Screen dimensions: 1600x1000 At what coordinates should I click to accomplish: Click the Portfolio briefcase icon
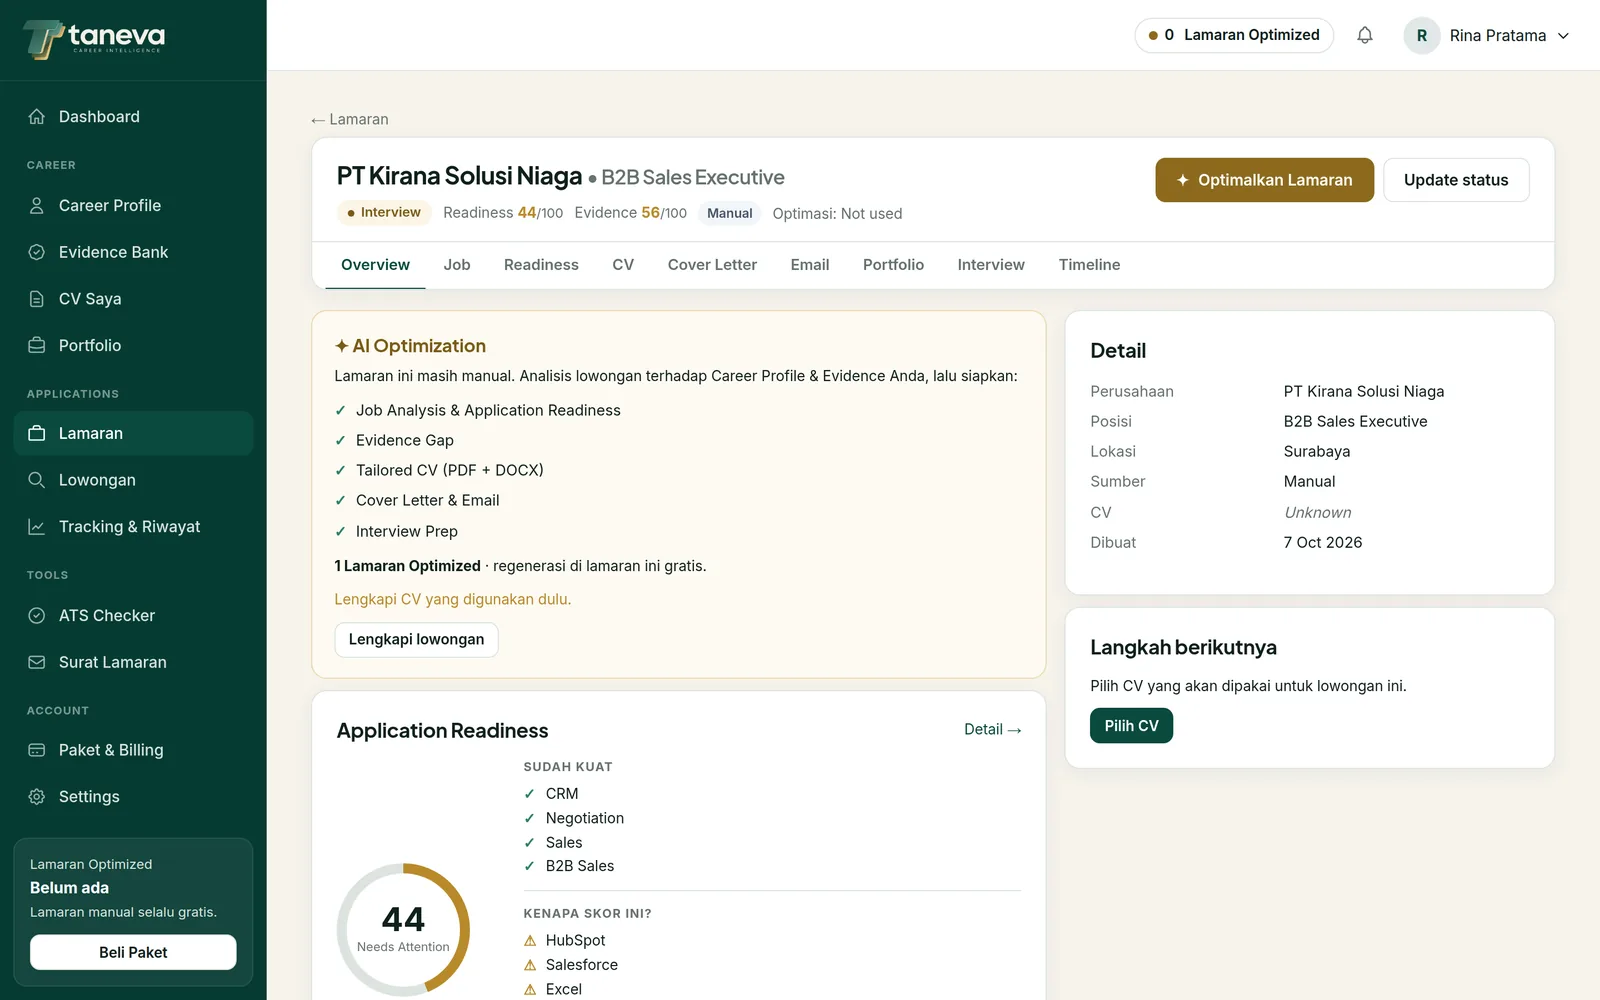[x=37, y=345]
